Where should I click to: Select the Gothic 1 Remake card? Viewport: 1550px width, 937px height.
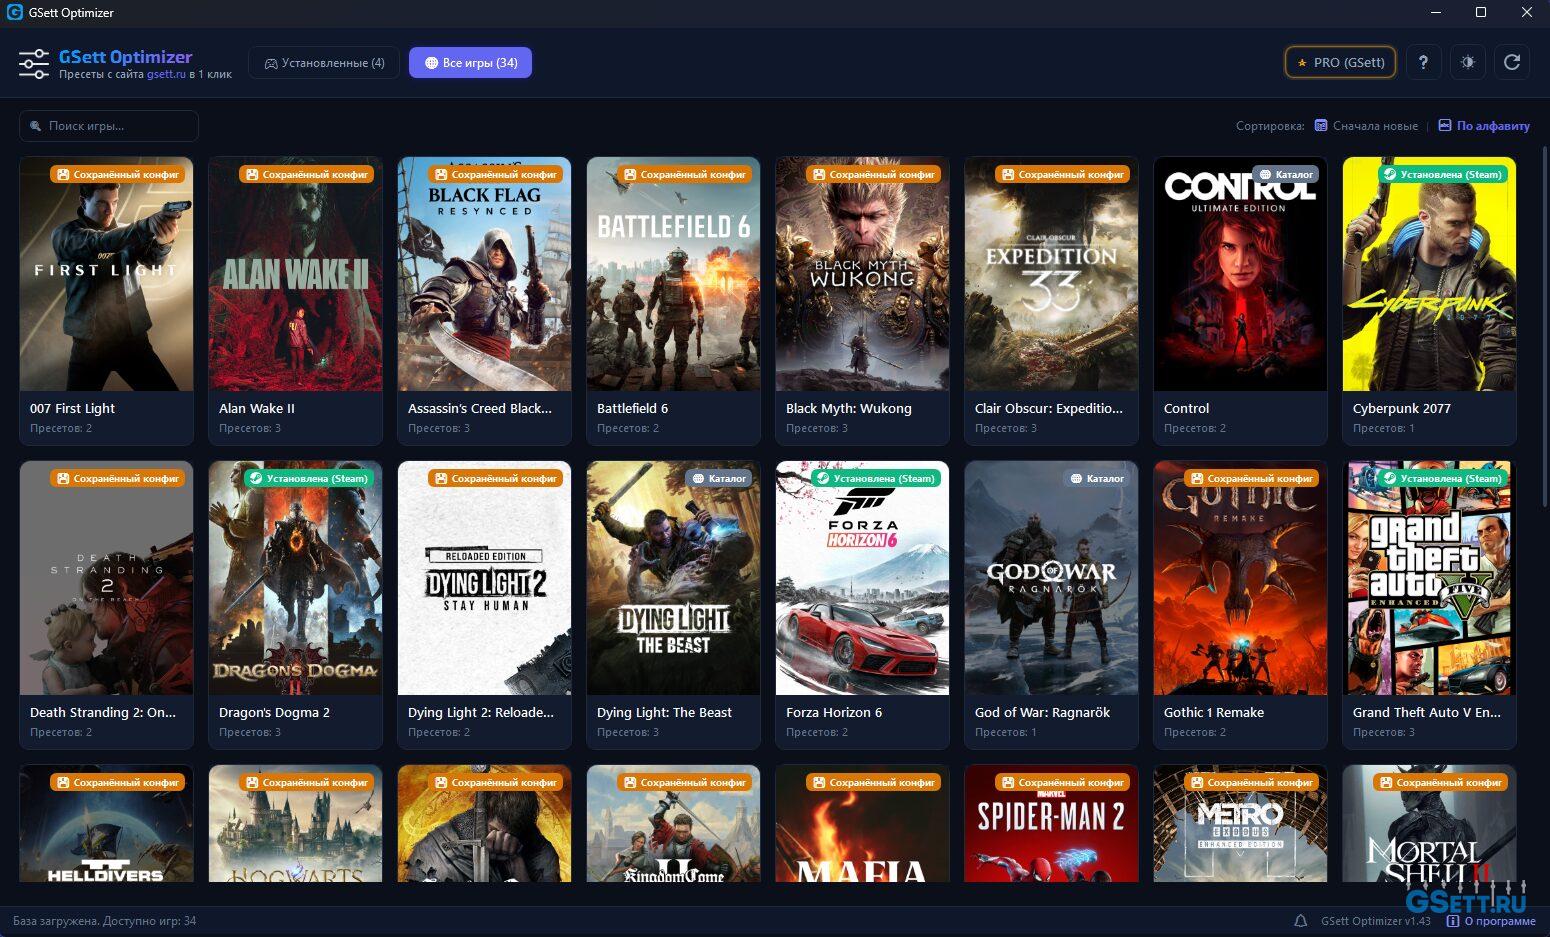tap(1240, 604)
